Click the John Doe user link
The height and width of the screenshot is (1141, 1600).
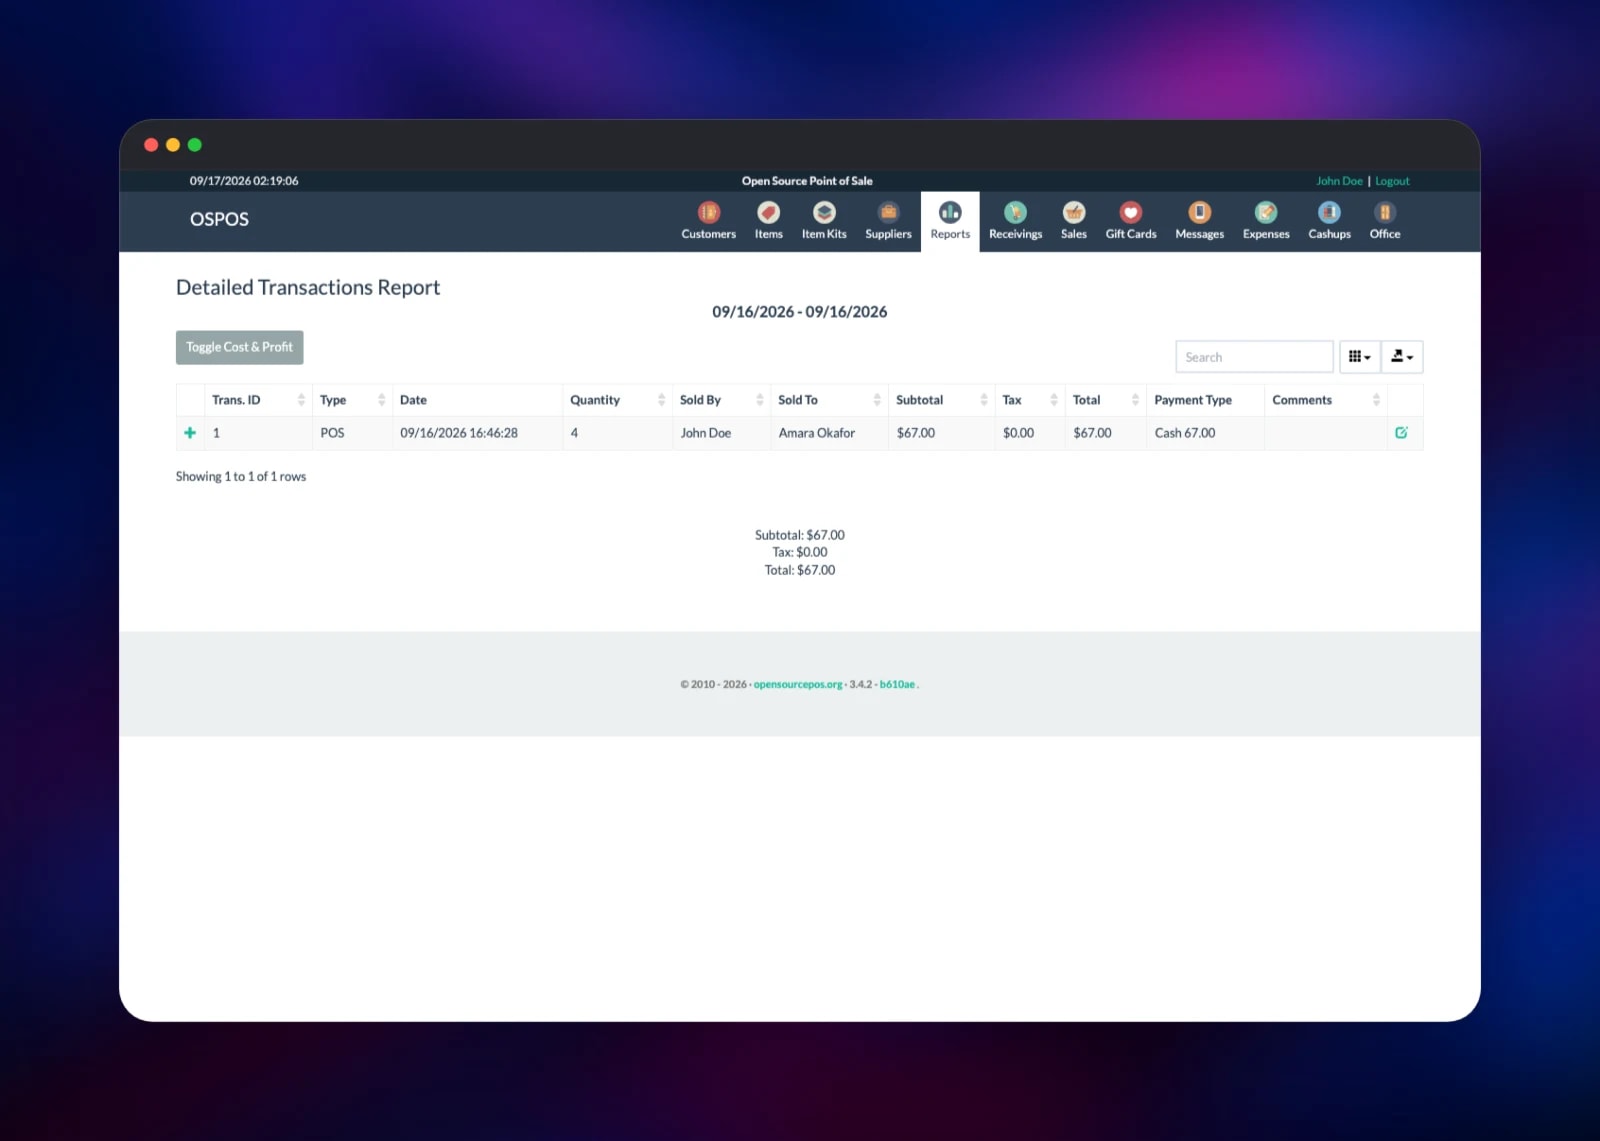pos(1339,181)
